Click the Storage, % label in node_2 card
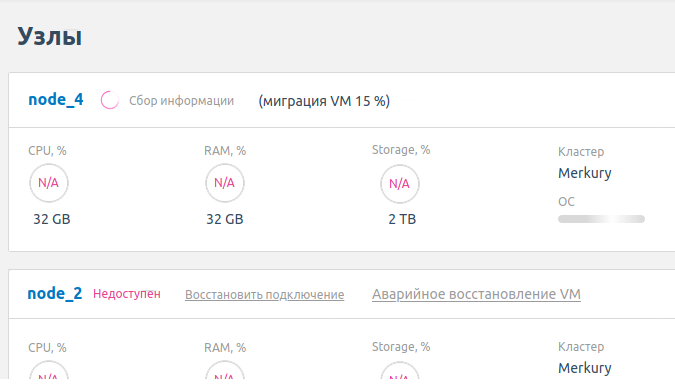 pos(401,347)
